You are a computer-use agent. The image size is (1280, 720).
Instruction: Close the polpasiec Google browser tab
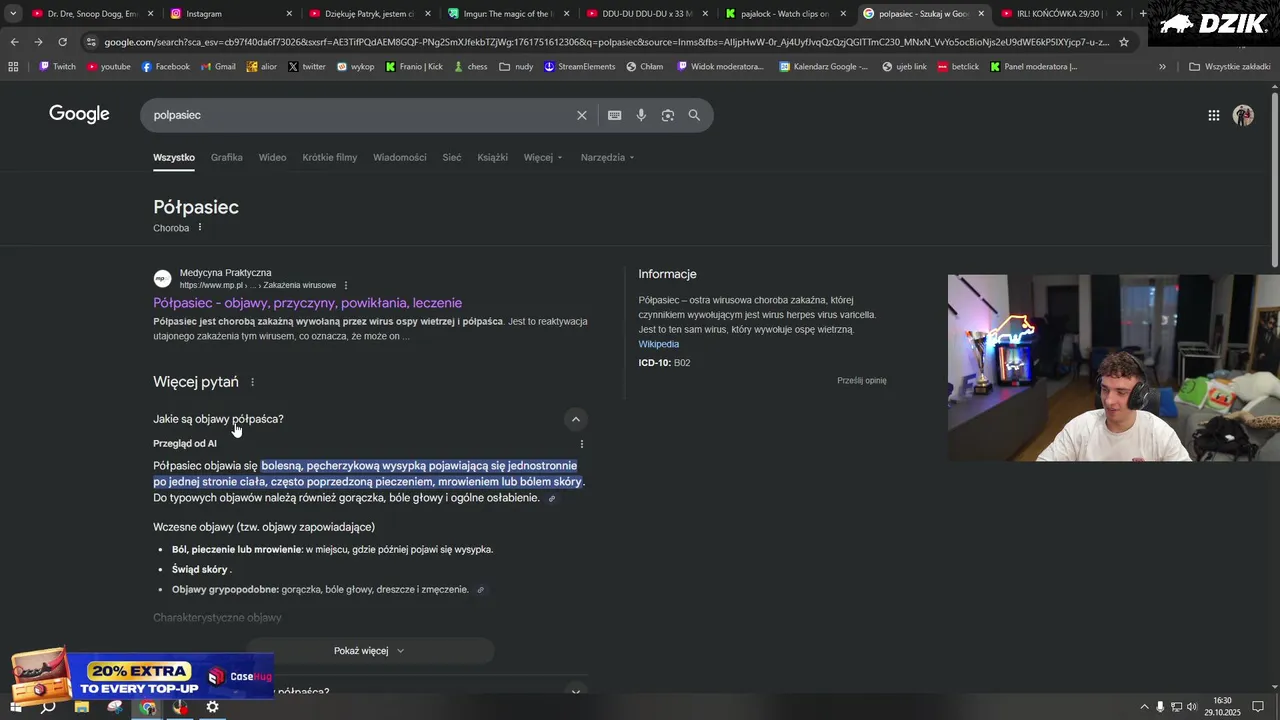[980, 14]
